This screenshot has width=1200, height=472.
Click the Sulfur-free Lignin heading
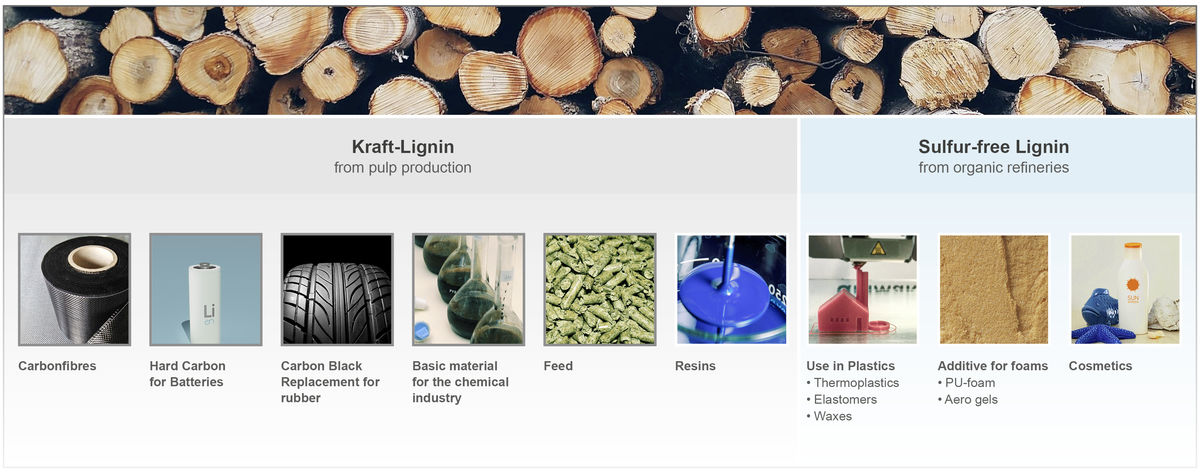click(994, 147)
